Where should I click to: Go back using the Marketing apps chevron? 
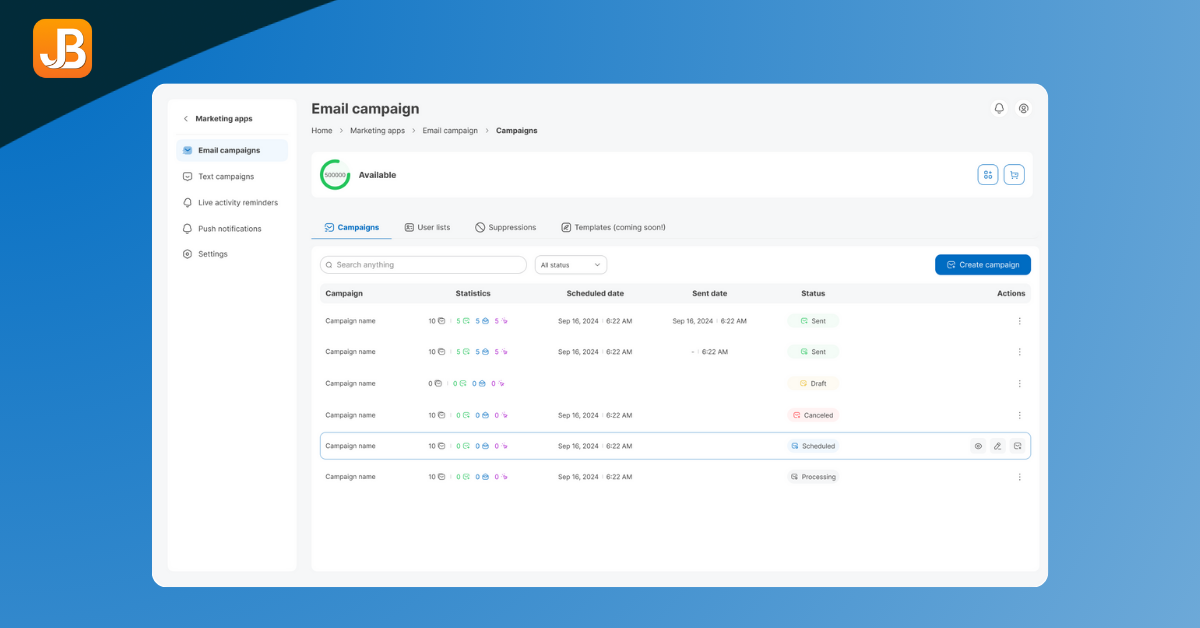pyautogui.click(x=185, y=118)
